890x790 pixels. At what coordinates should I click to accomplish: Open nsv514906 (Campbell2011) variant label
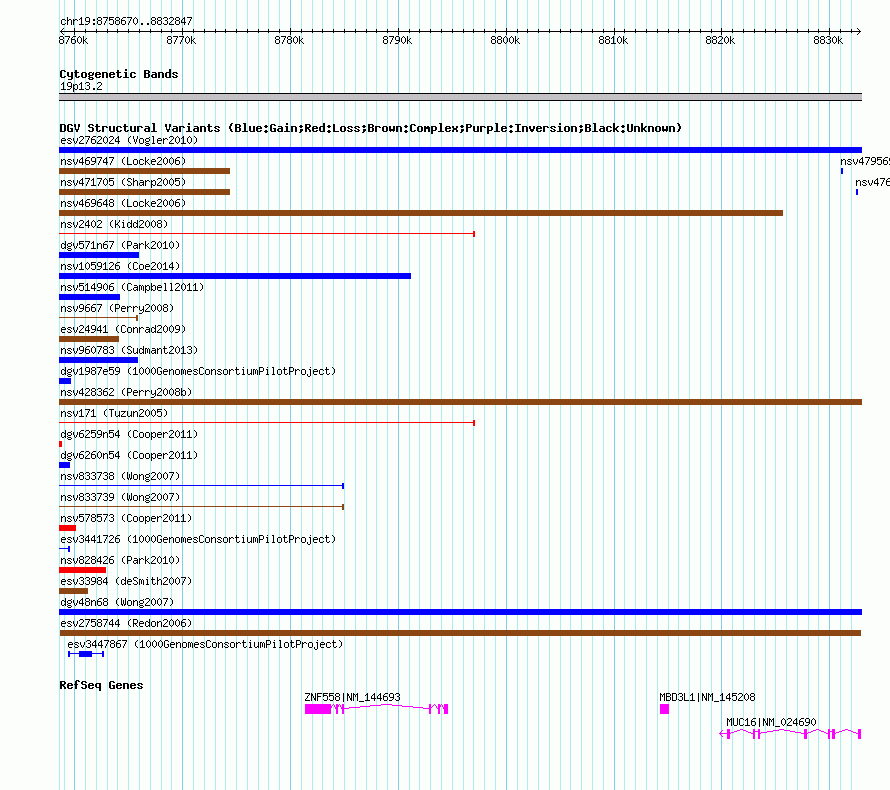(x=132, y=287)
